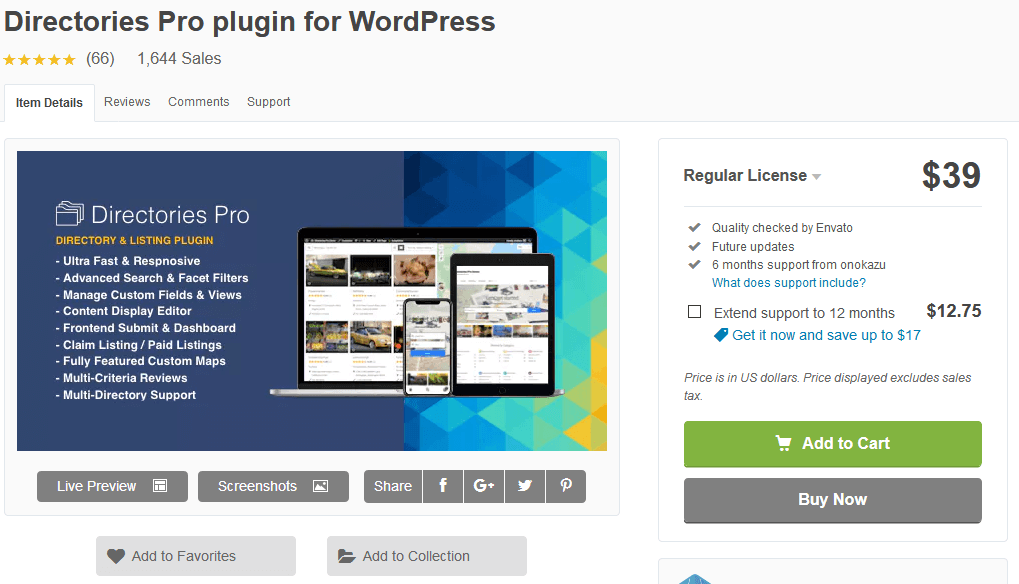
Task: Click 'Future updates' text
Action: [x=753, y=247]
